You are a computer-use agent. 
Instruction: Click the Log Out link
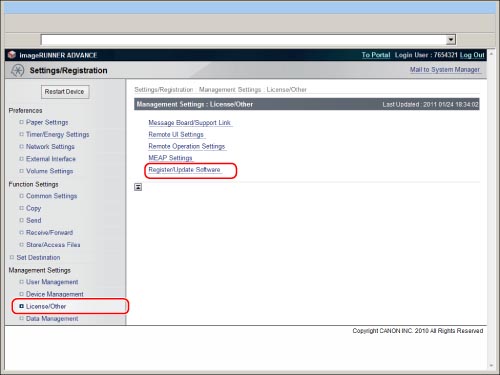point(472,55)
